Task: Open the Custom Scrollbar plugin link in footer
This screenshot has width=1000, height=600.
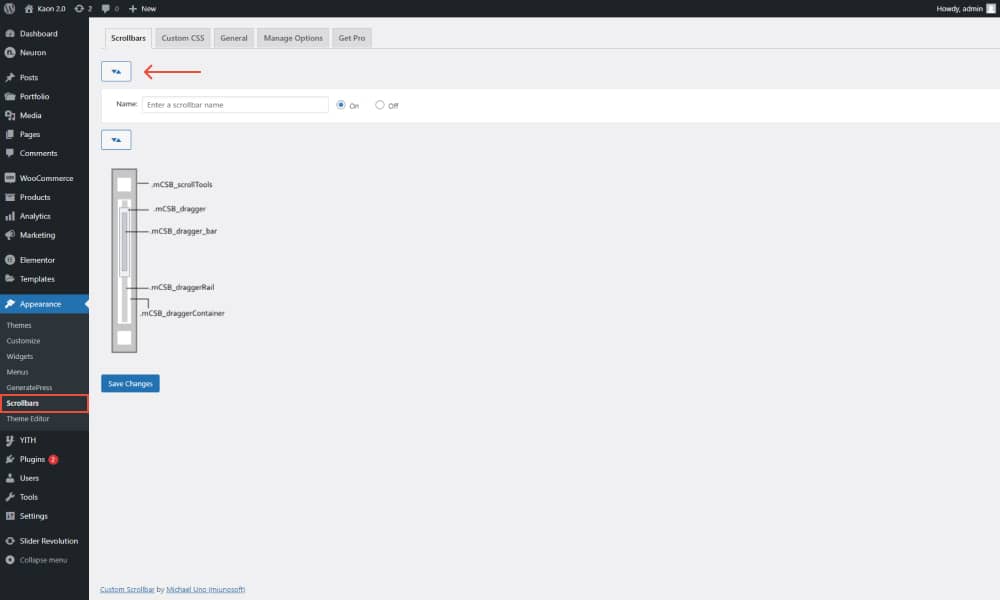Action: click(x=126, y=589)
